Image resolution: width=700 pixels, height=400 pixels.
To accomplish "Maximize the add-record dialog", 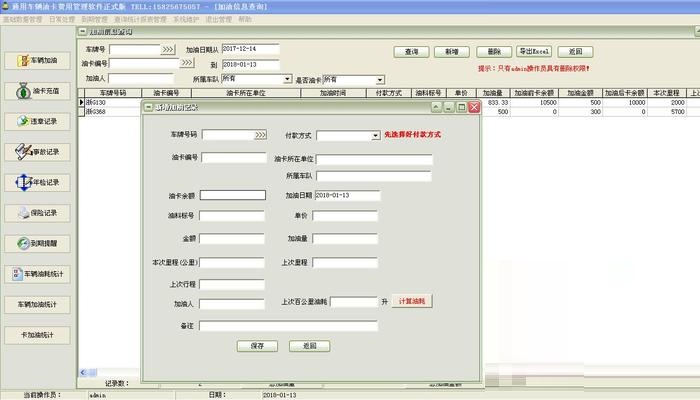I will (462, 107).
